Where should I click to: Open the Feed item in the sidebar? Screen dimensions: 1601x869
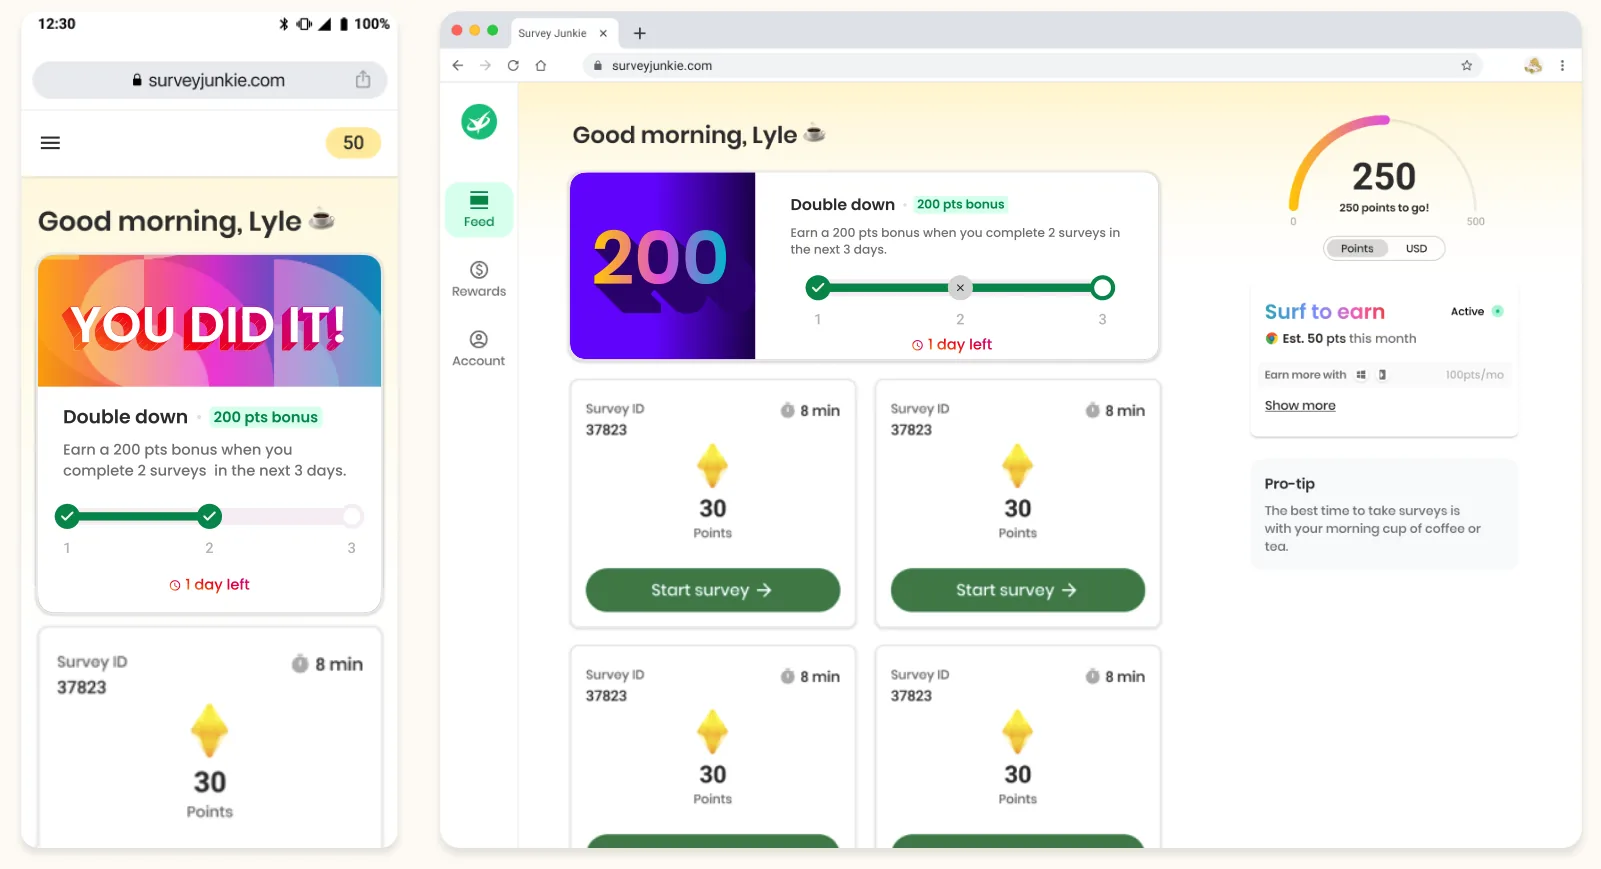click(479, 209)
